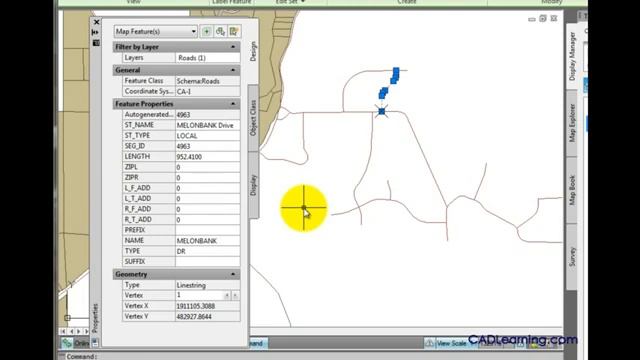Click the View Scale status bar control
The image size is (640, 360).
coord(451,344)
